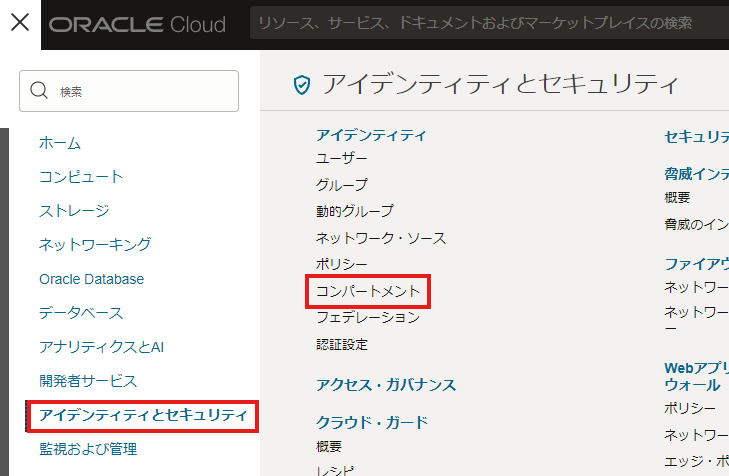Open 概要 under クラウド・ガード
This screenshot has height=476, width=729.
point(329,447)
